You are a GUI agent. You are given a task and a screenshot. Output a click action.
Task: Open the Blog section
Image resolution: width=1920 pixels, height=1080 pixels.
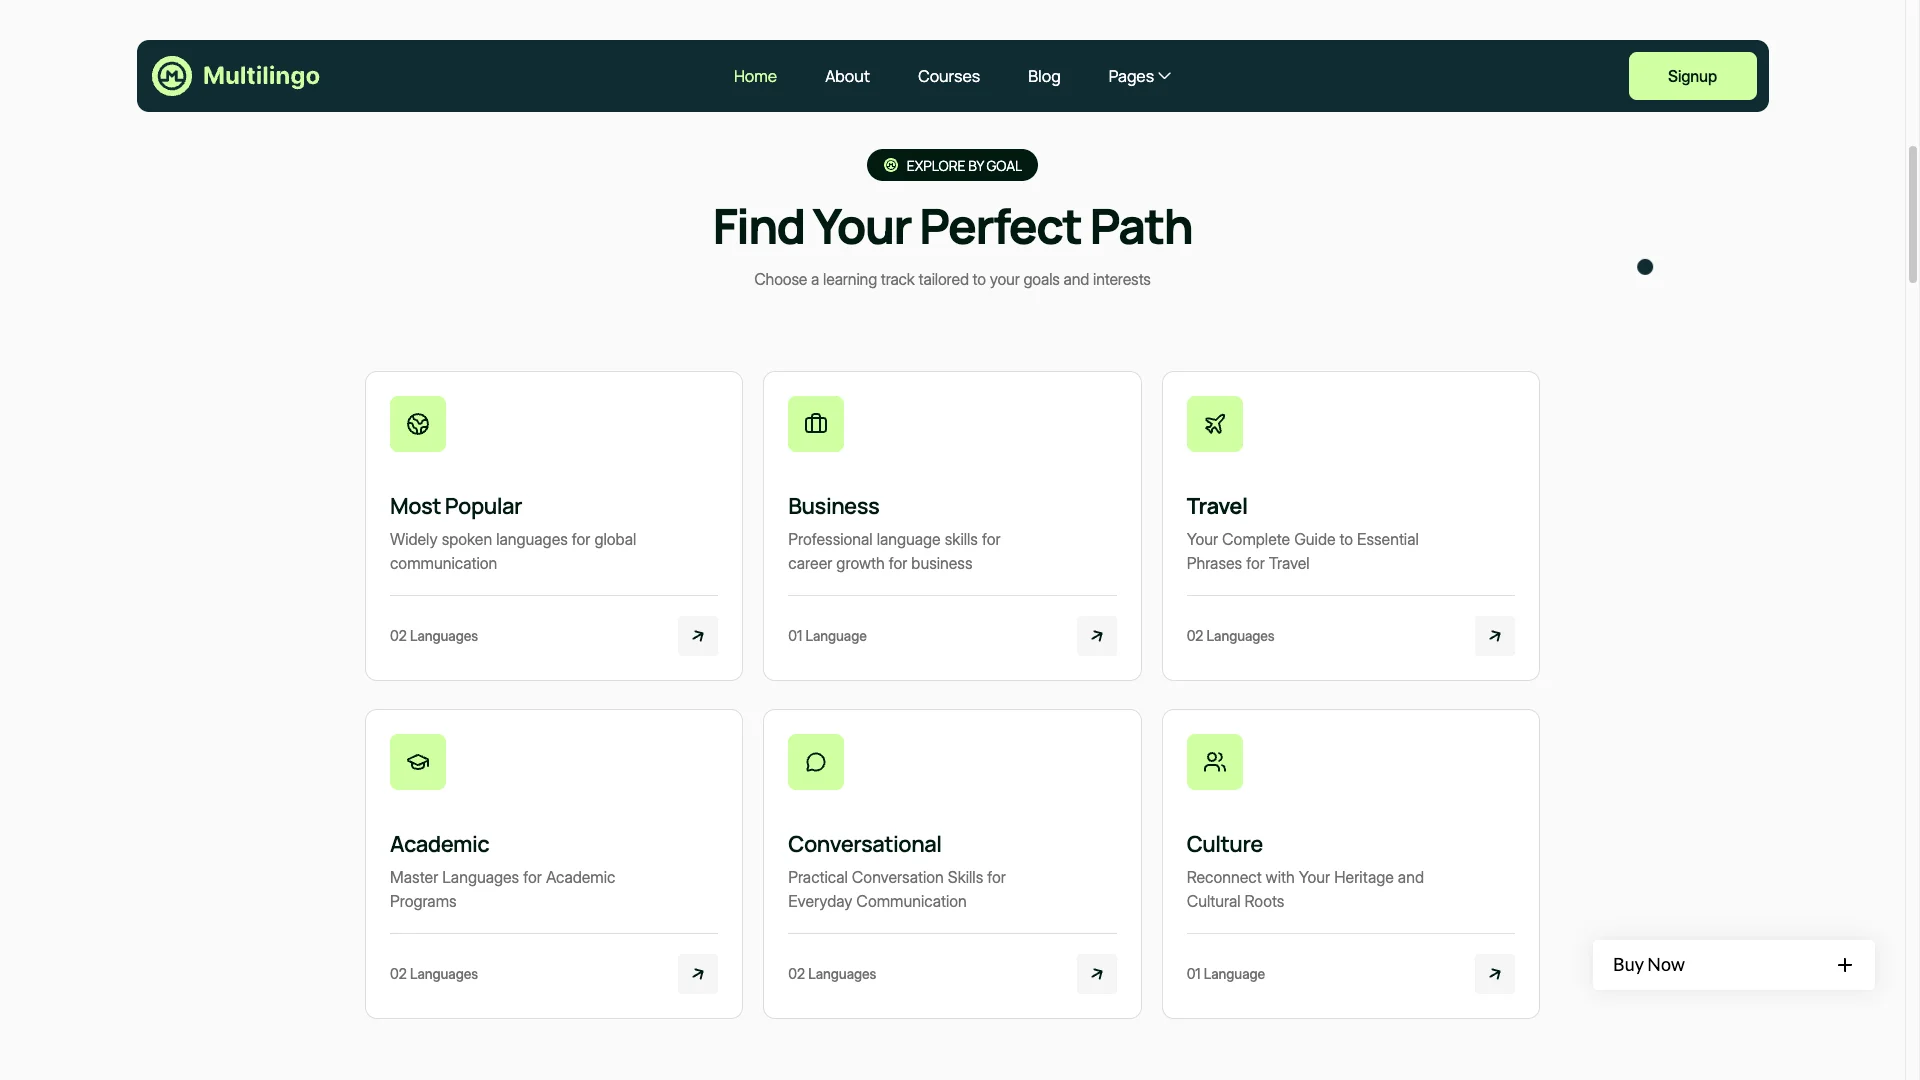1043,76
